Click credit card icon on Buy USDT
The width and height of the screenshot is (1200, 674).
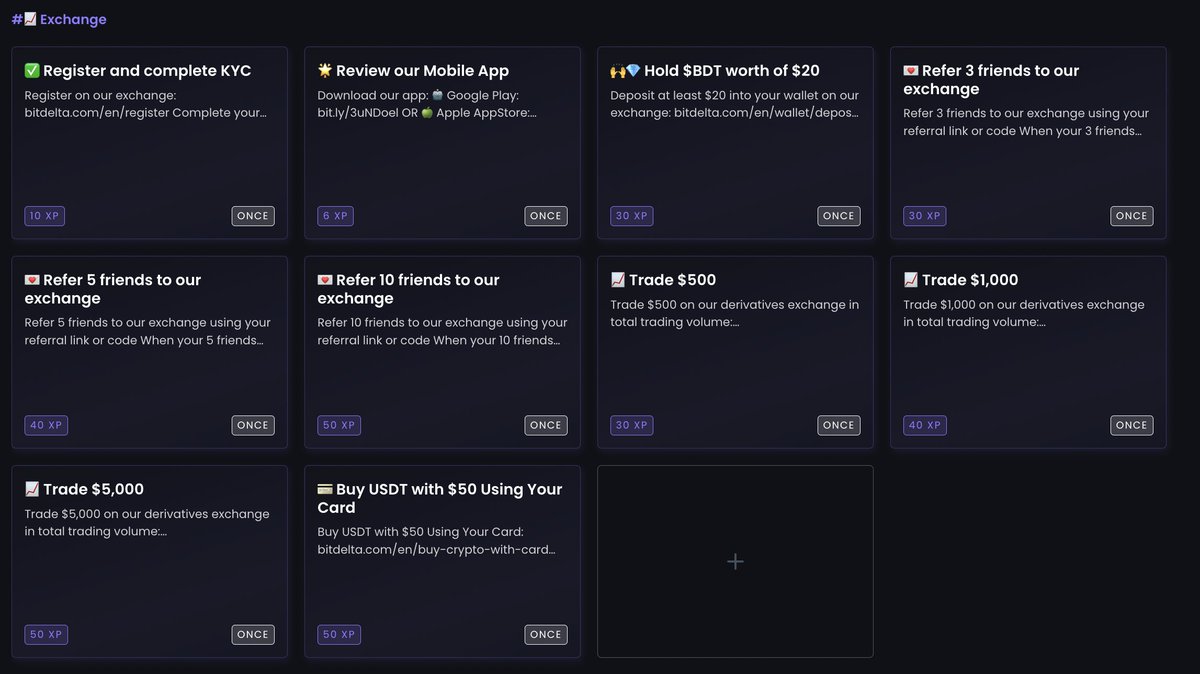tap(325, 490)
